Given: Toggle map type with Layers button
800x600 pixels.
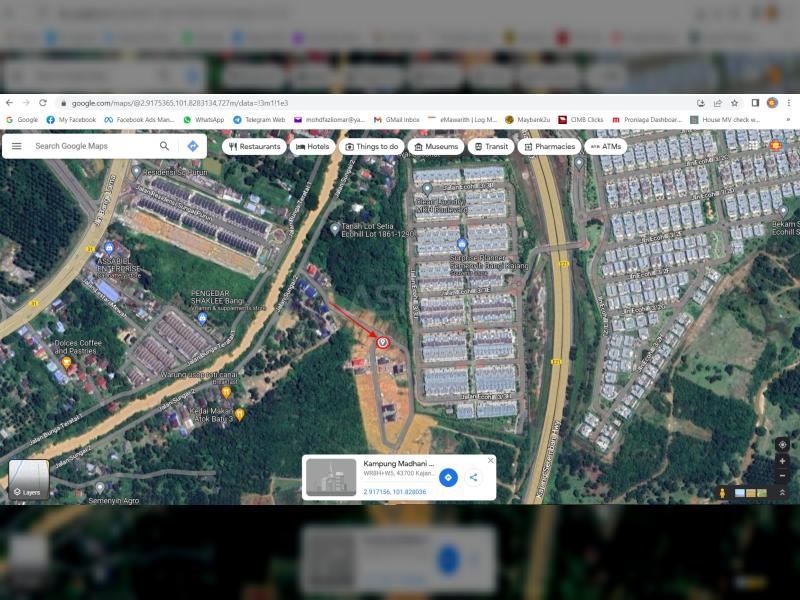Looking at the screenshot, I should [x=28, y=479].
